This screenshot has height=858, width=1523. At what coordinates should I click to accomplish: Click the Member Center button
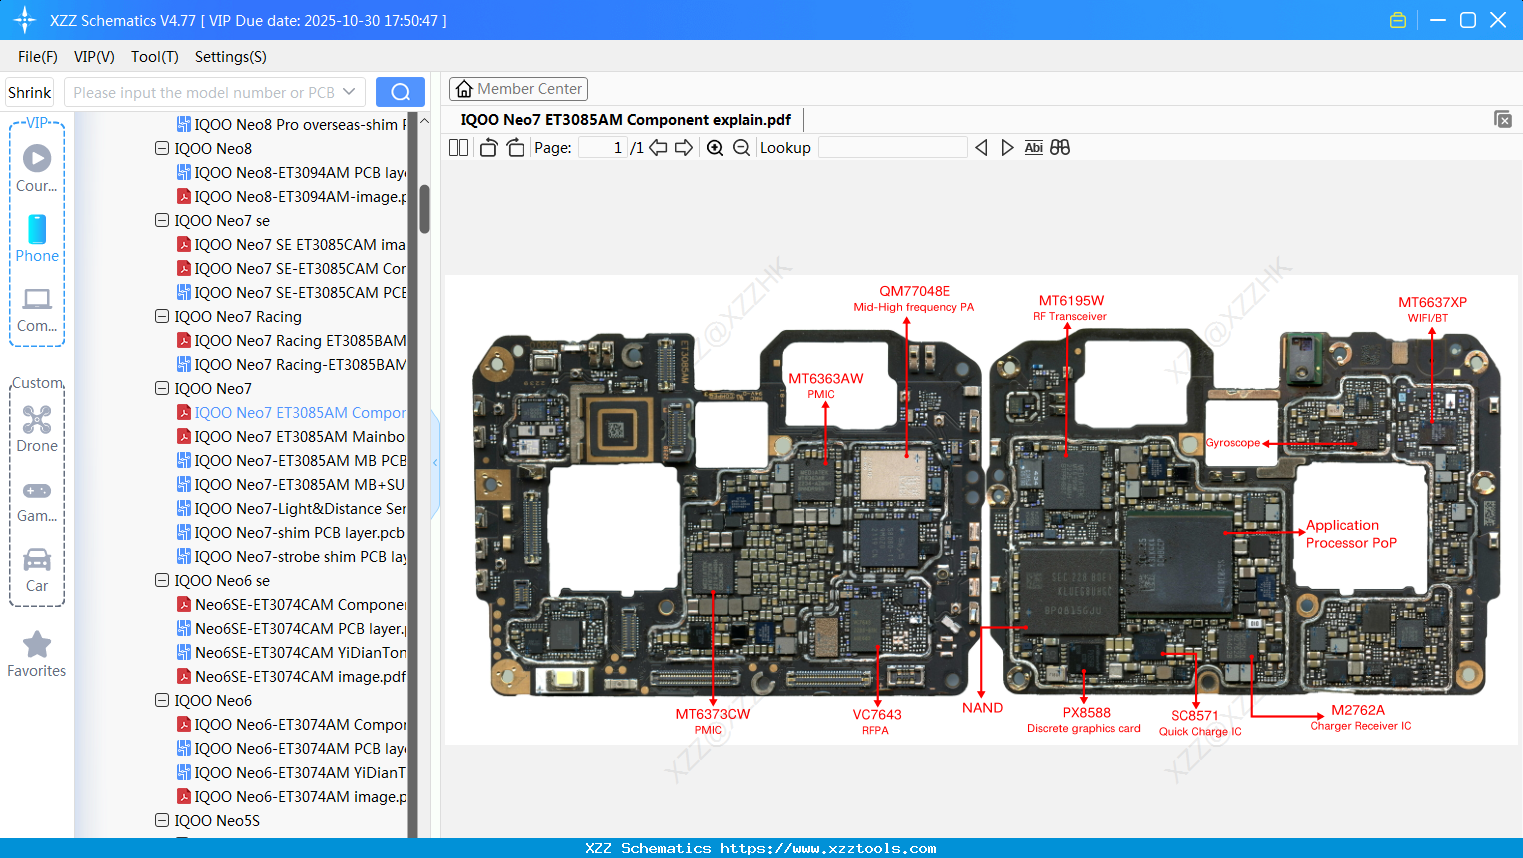(518, 88)
